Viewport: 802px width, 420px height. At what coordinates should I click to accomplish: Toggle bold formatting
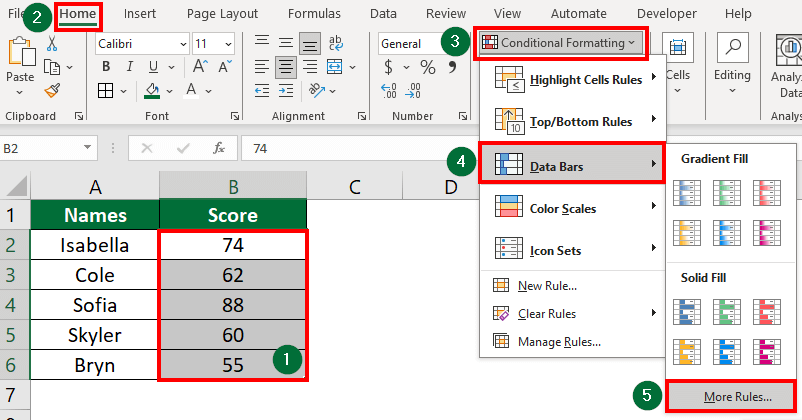[105, 67]
